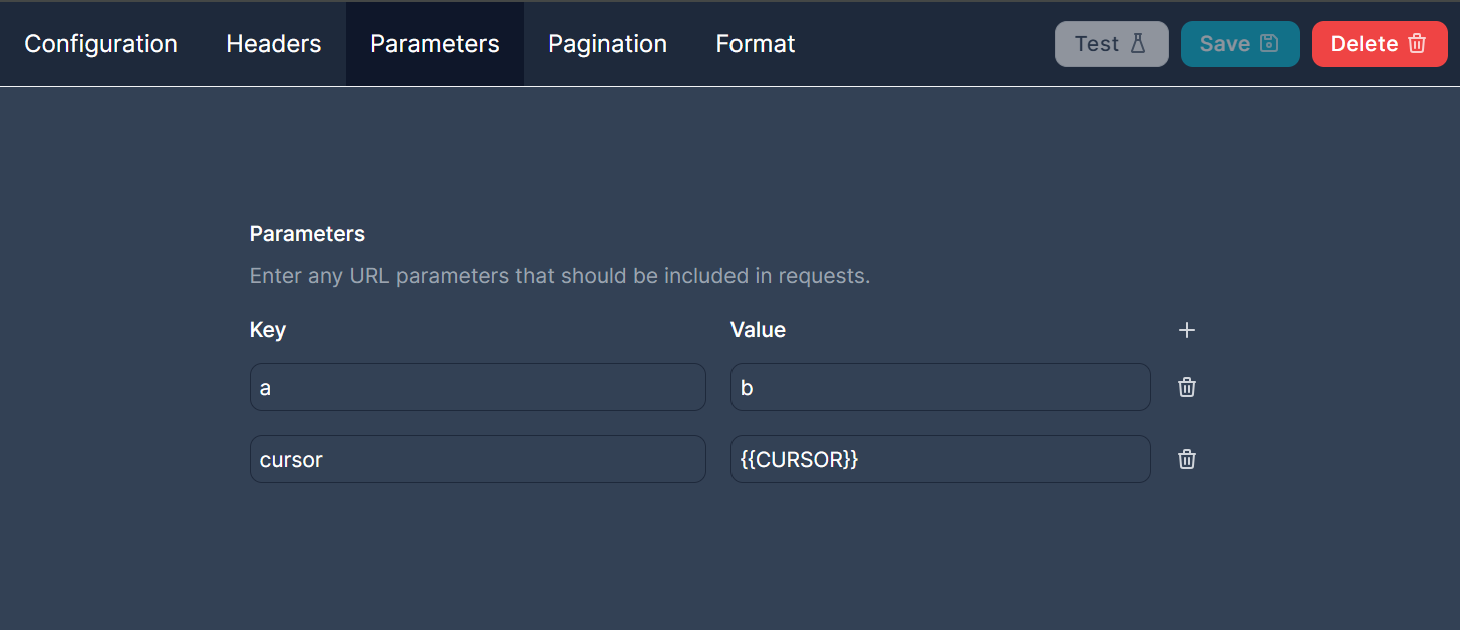Add a new parameter row with plus icon

[1187, 330]
